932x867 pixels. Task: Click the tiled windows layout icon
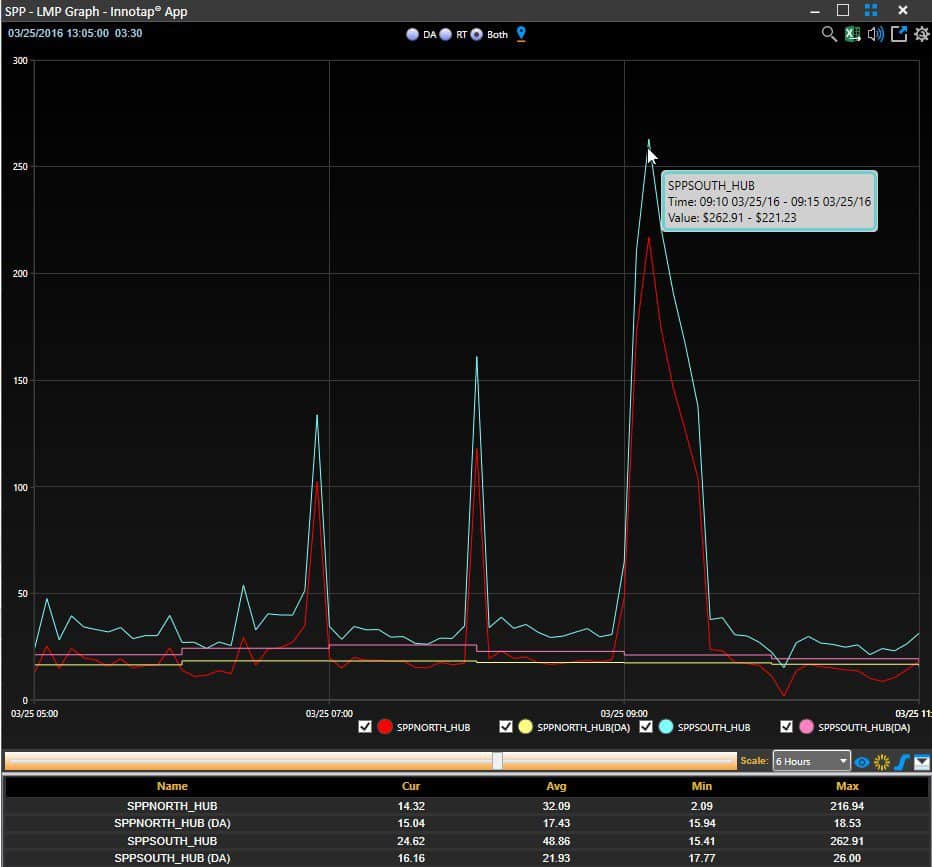(x=871, y=10)
